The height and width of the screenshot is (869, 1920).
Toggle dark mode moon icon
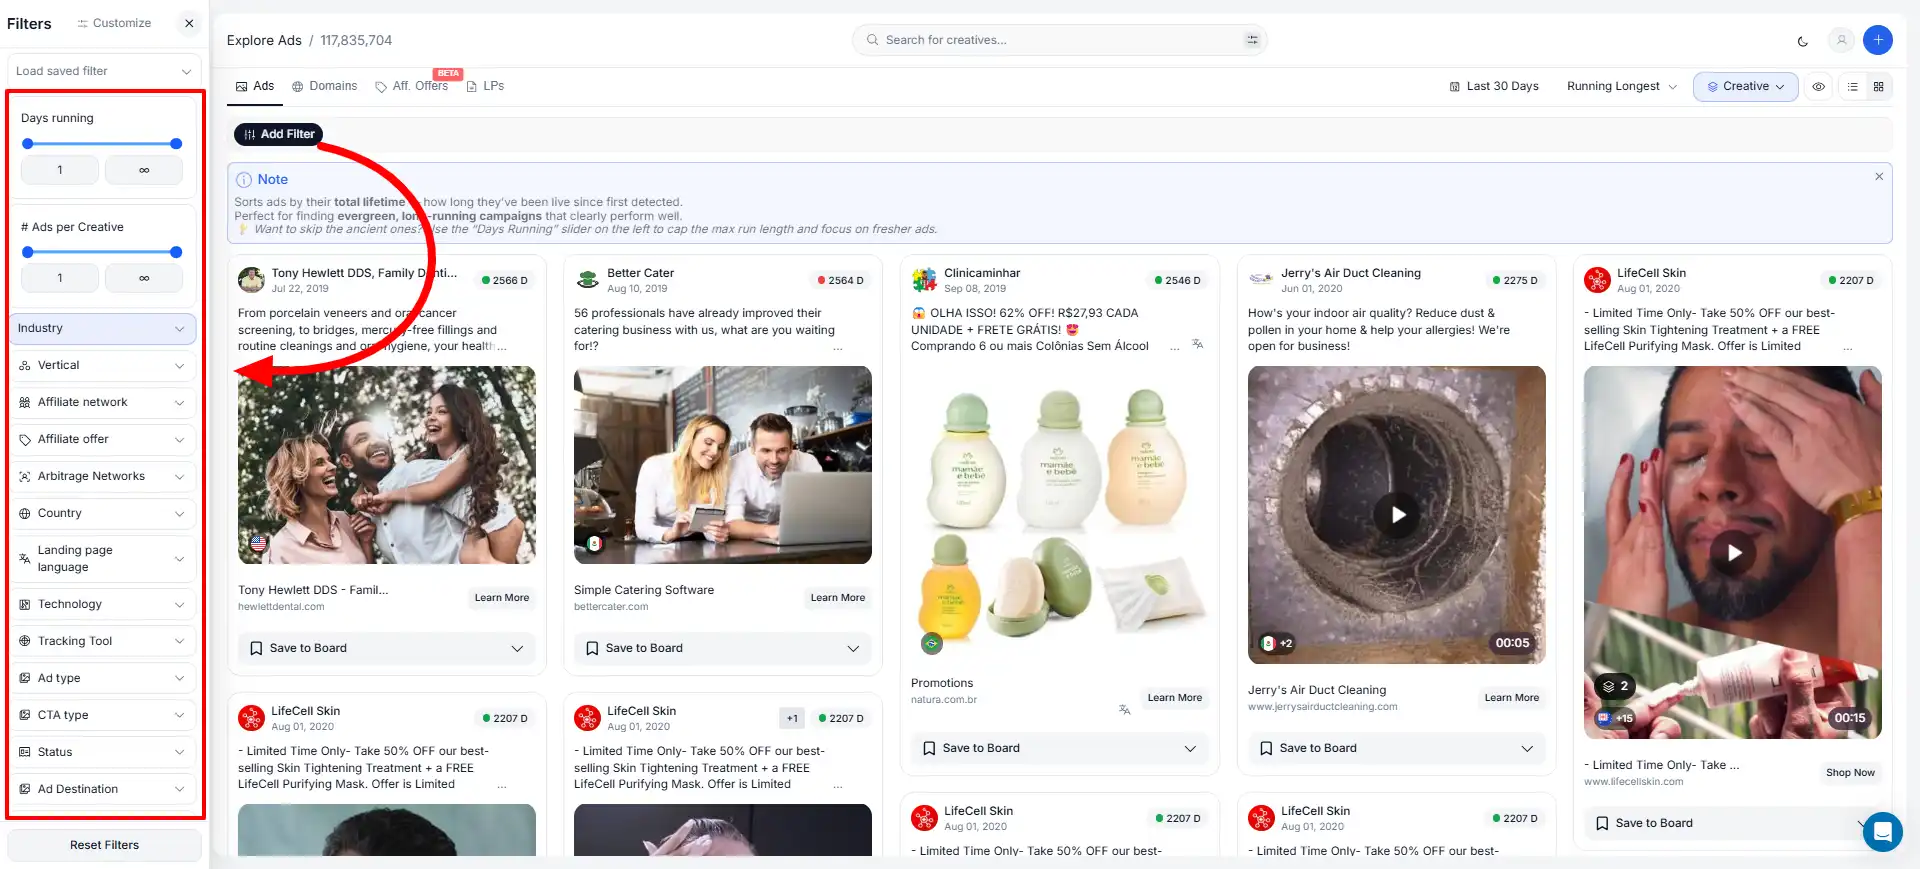point(1803,41)
